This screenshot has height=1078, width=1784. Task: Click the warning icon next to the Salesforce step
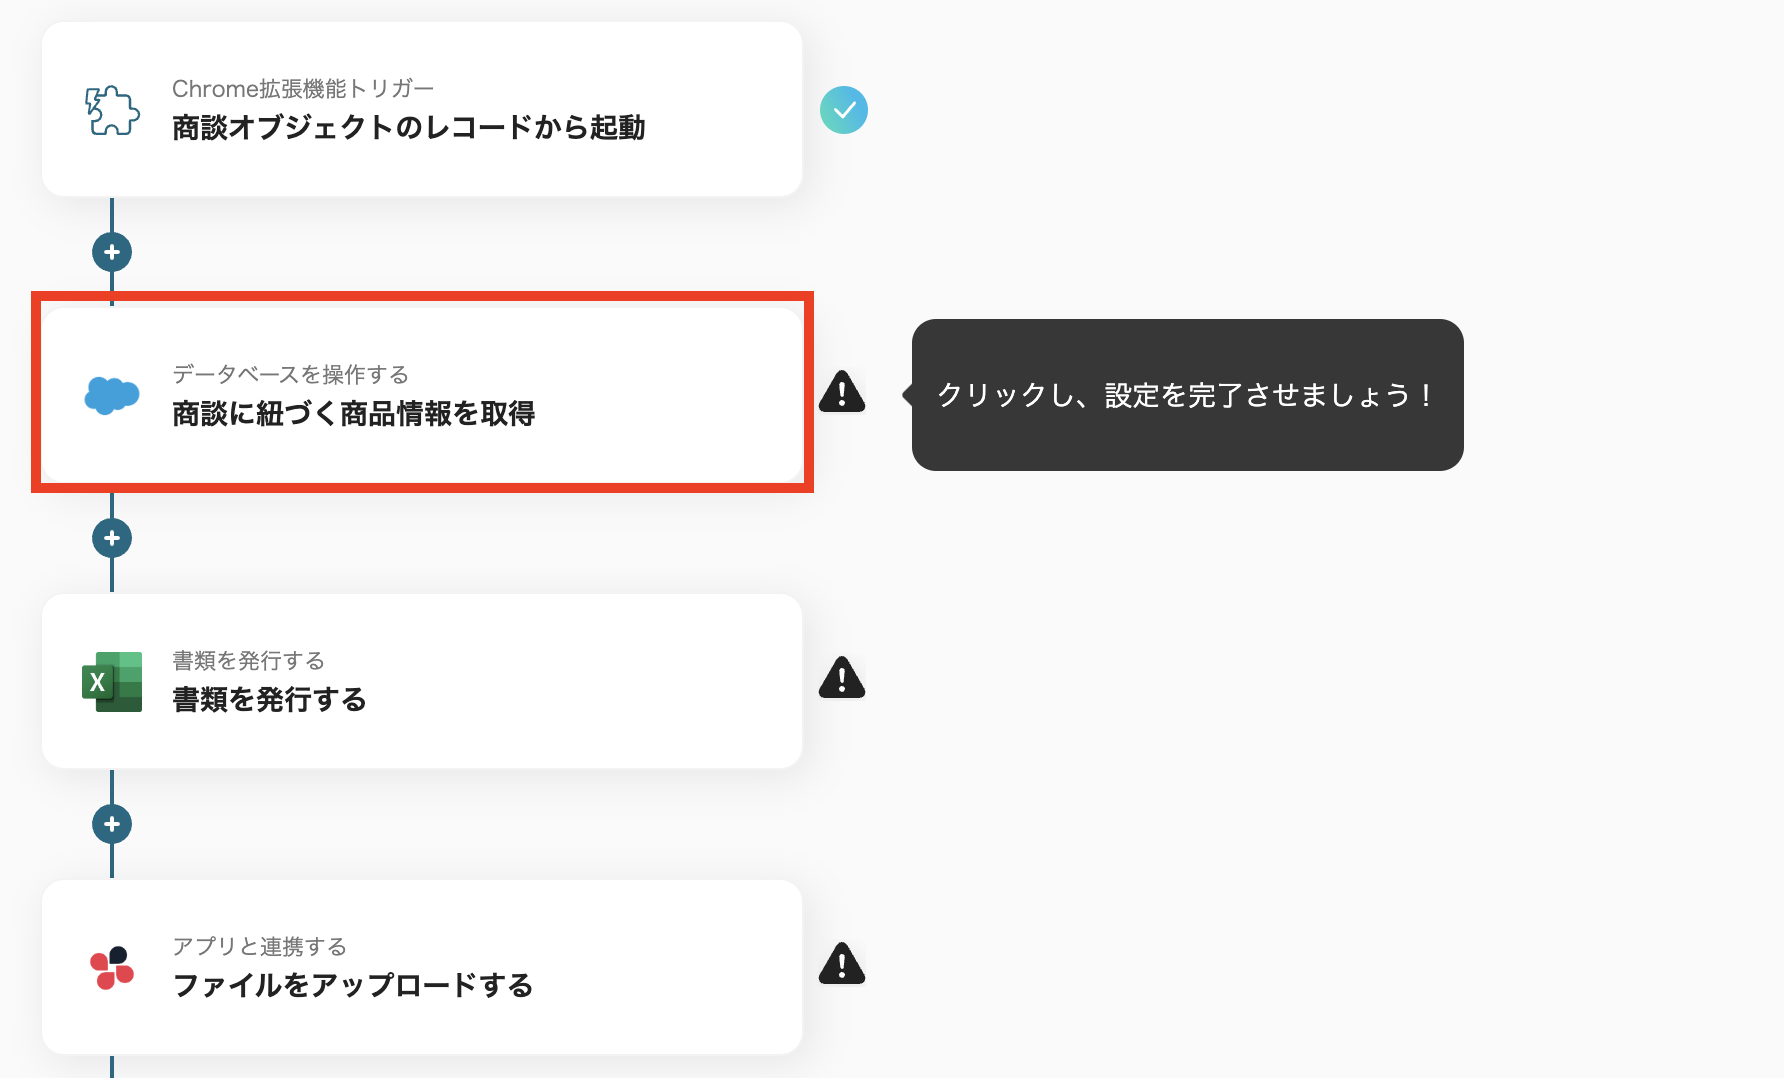843,393
